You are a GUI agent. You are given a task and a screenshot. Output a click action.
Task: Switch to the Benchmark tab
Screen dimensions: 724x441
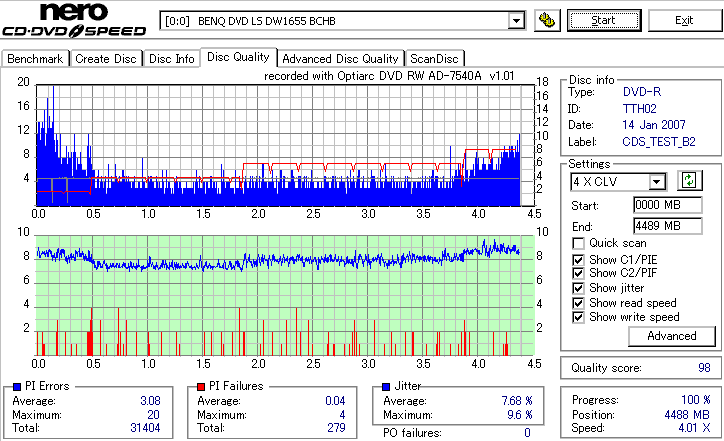35,59
